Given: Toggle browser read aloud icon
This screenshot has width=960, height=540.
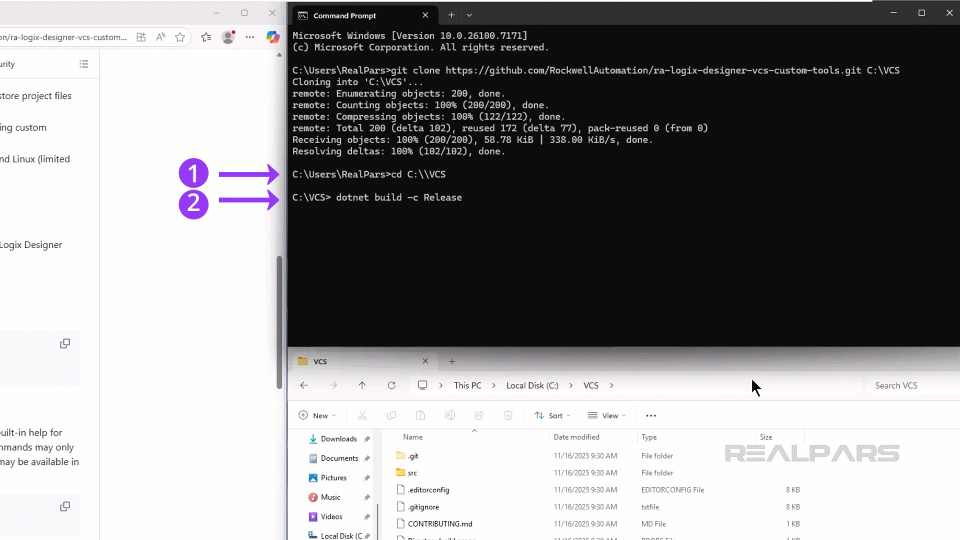Looking at the screenshot, I should (160, 37).
